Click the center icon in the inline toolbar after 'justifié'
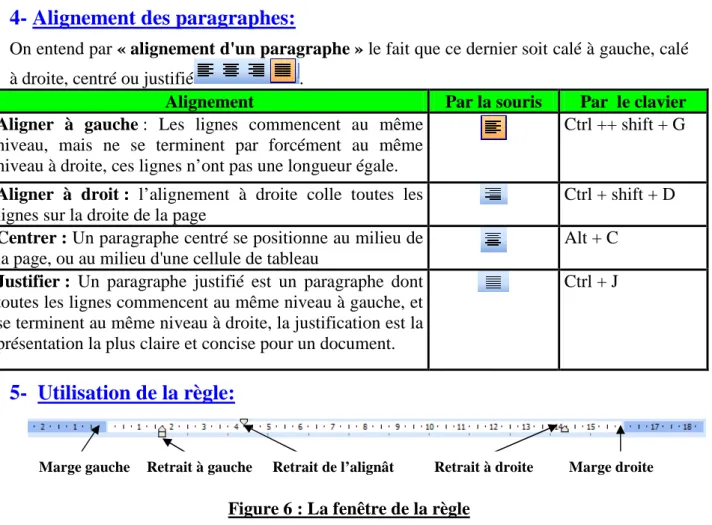The height and width of the screenshot is (525, 712). pos(231,70)
